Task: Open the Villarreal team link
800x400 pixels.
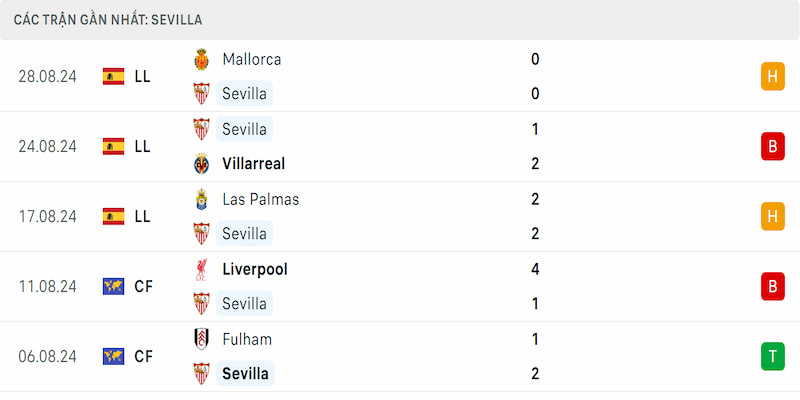Action: [254, 164]
